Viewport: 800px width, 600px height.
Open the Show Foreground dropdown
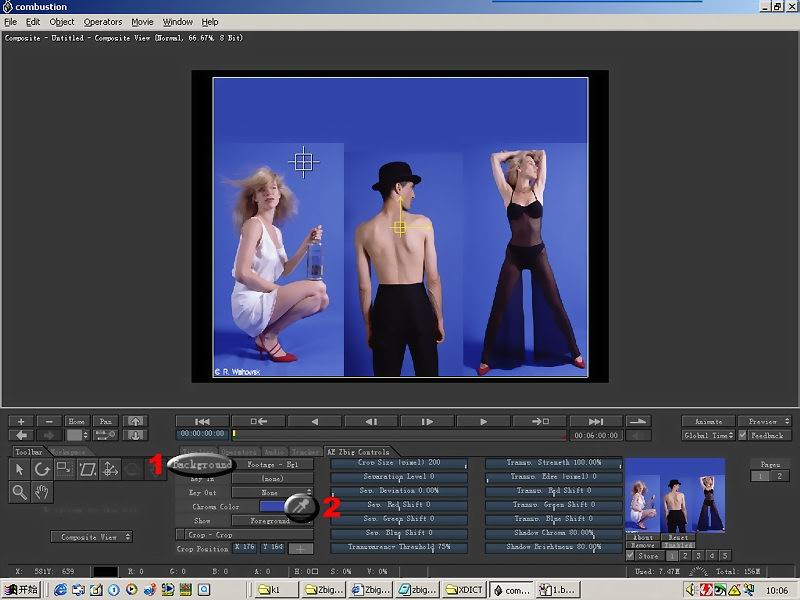pyautogui.click(x=272, y=521)
